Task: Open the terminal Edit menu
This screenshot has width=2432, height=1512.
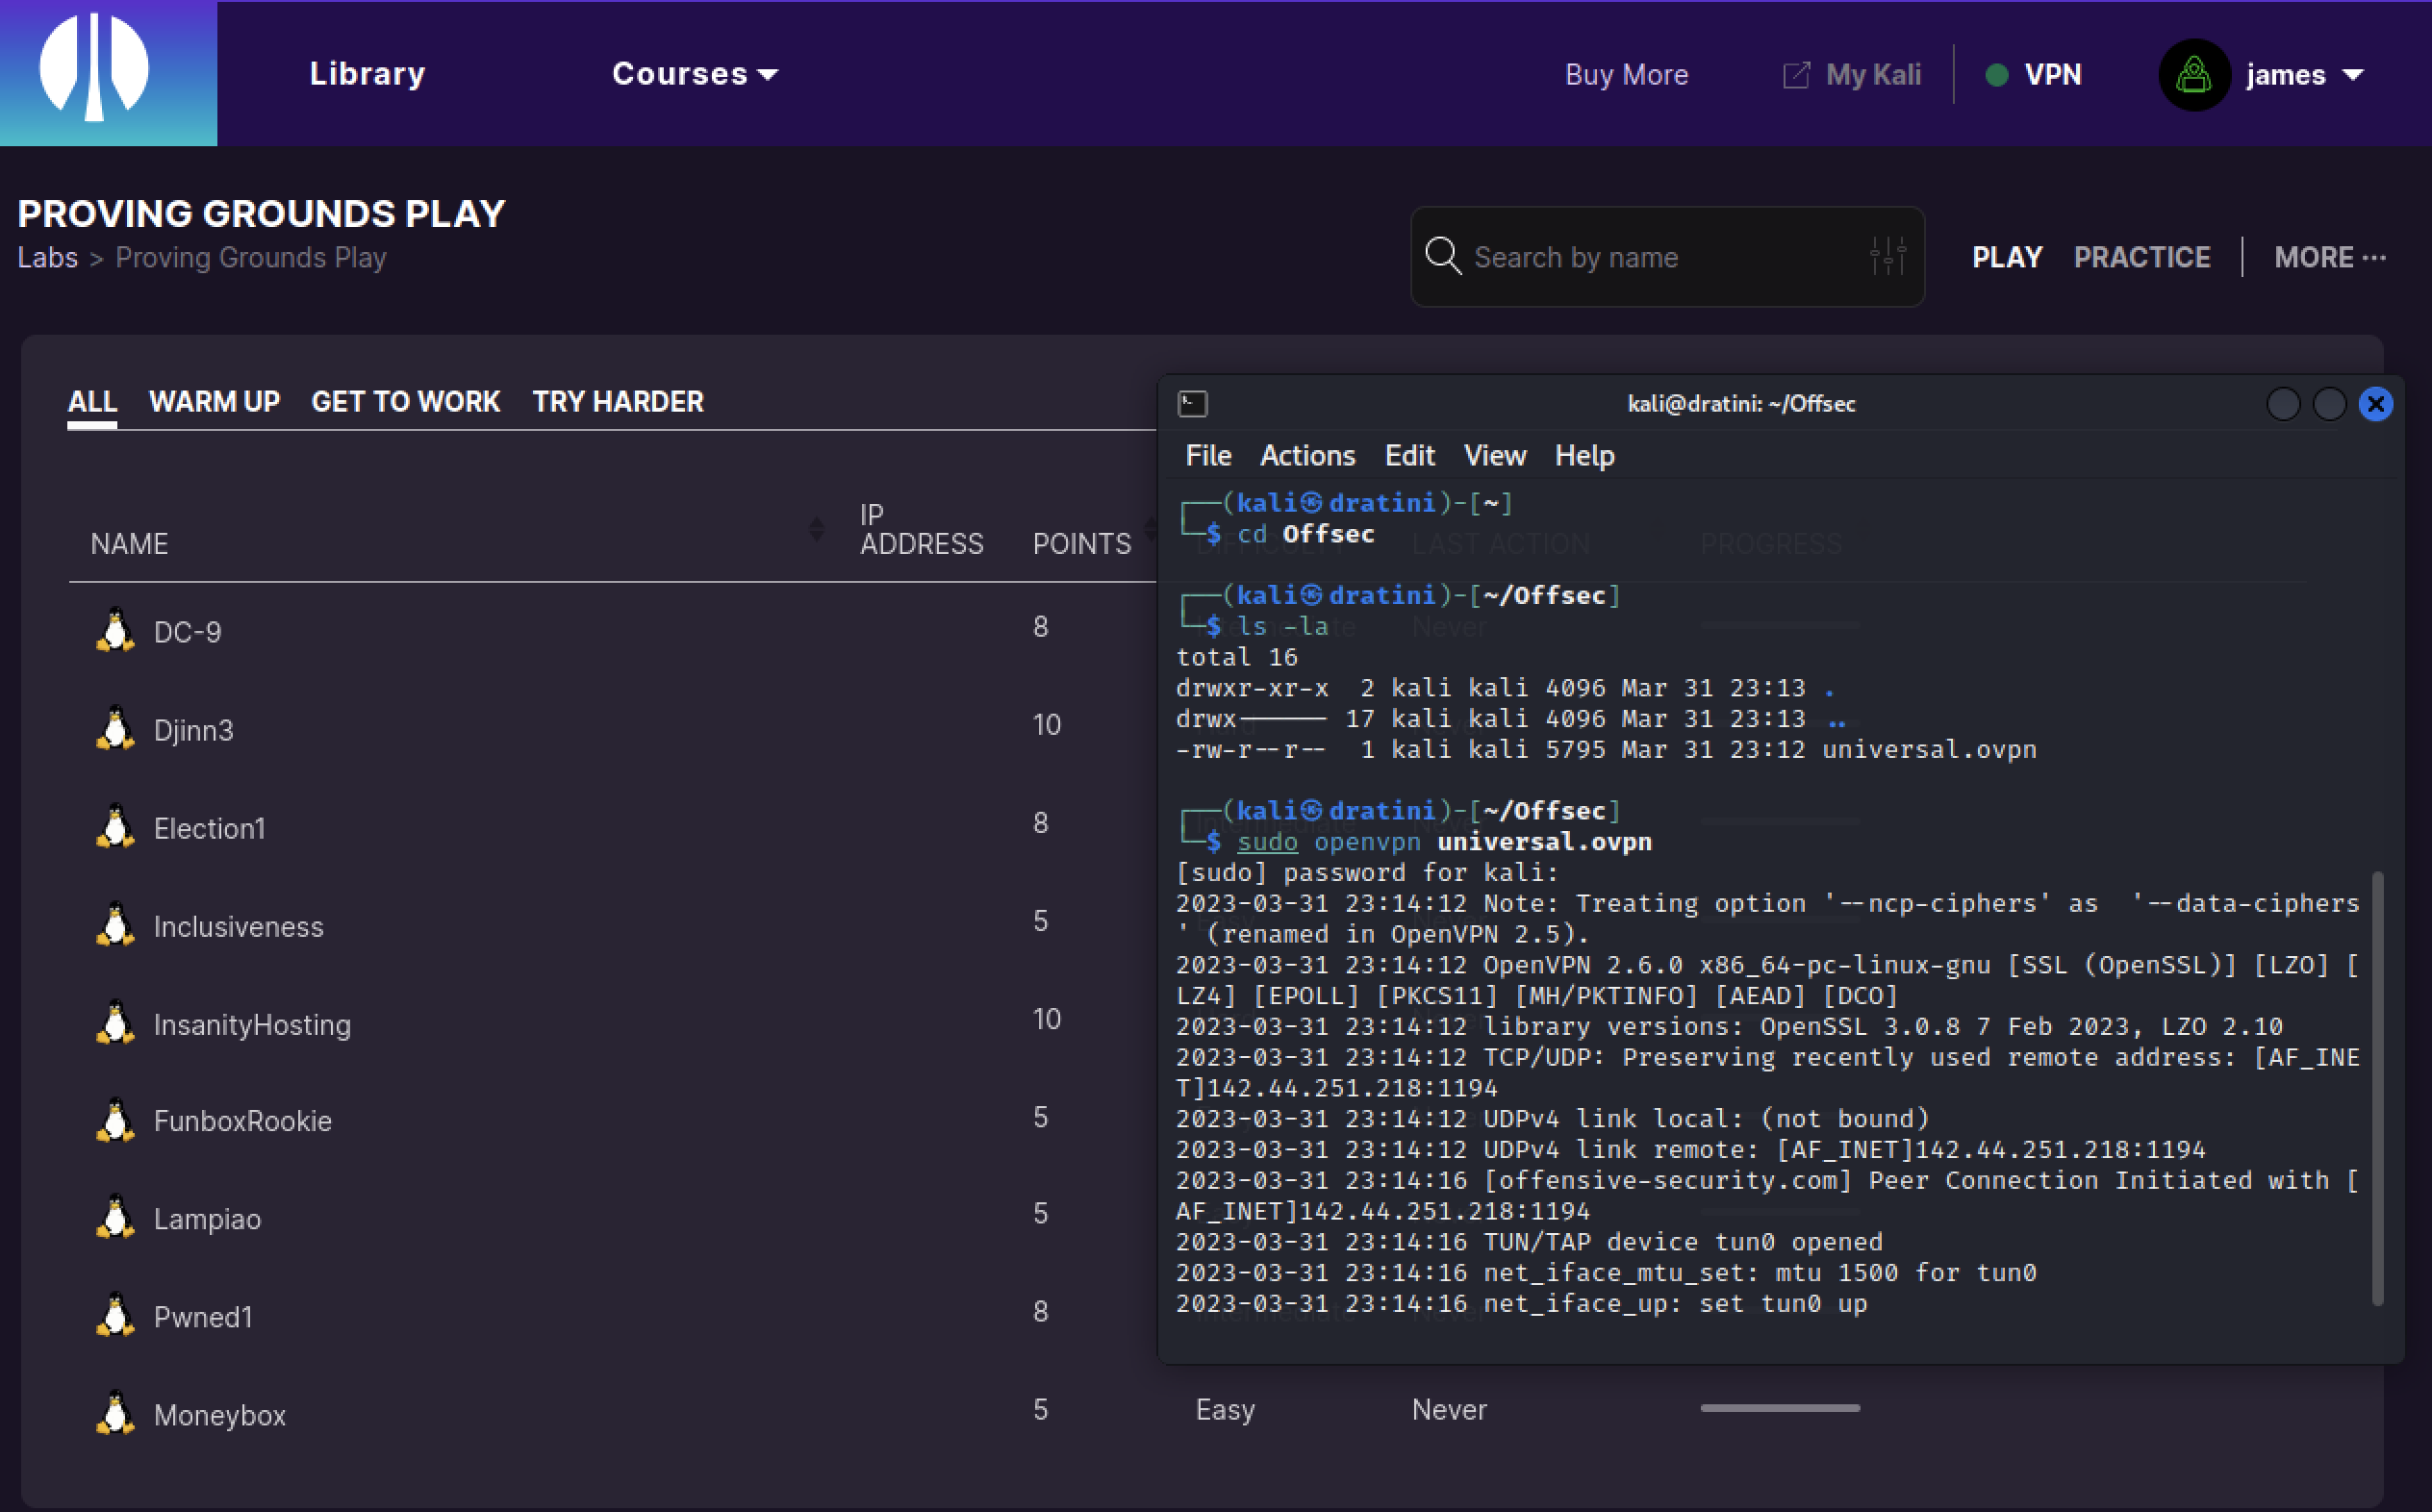Action: pyautogui.click(x=1409, y=456)
